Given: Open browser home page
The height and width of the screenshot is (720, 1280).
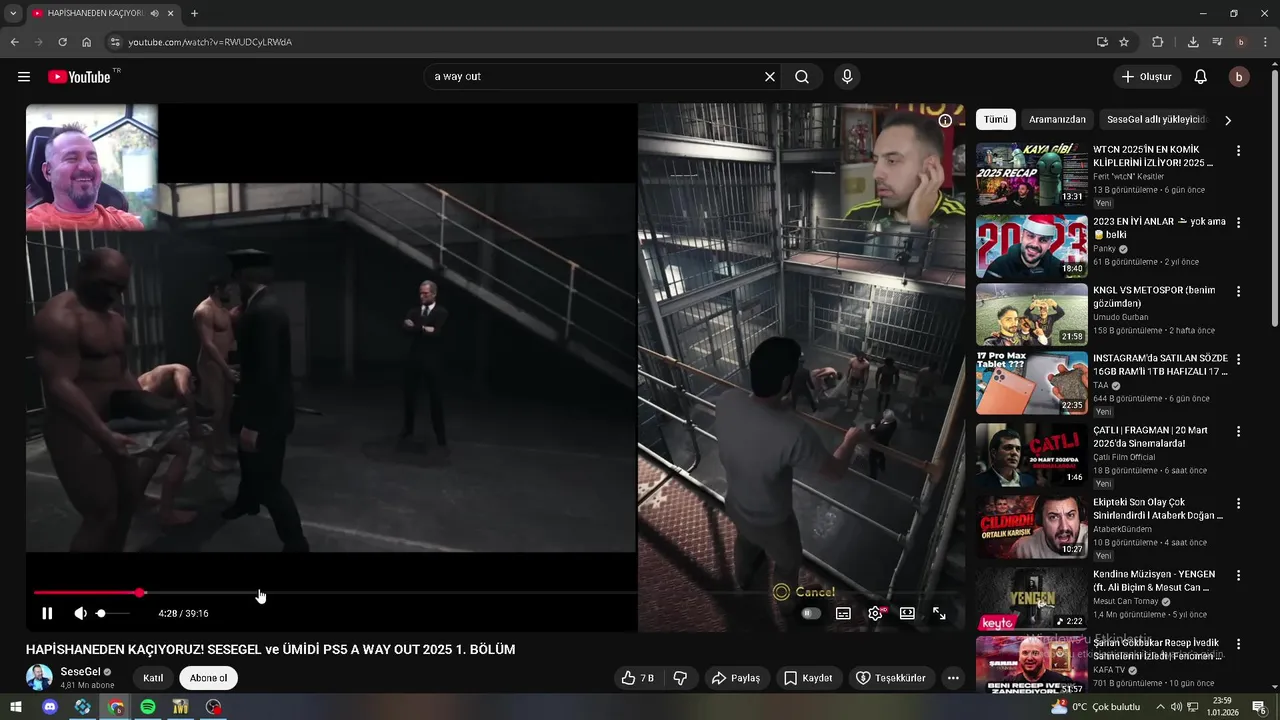Looking at the screenshot, I should click(x=86, y=42).
